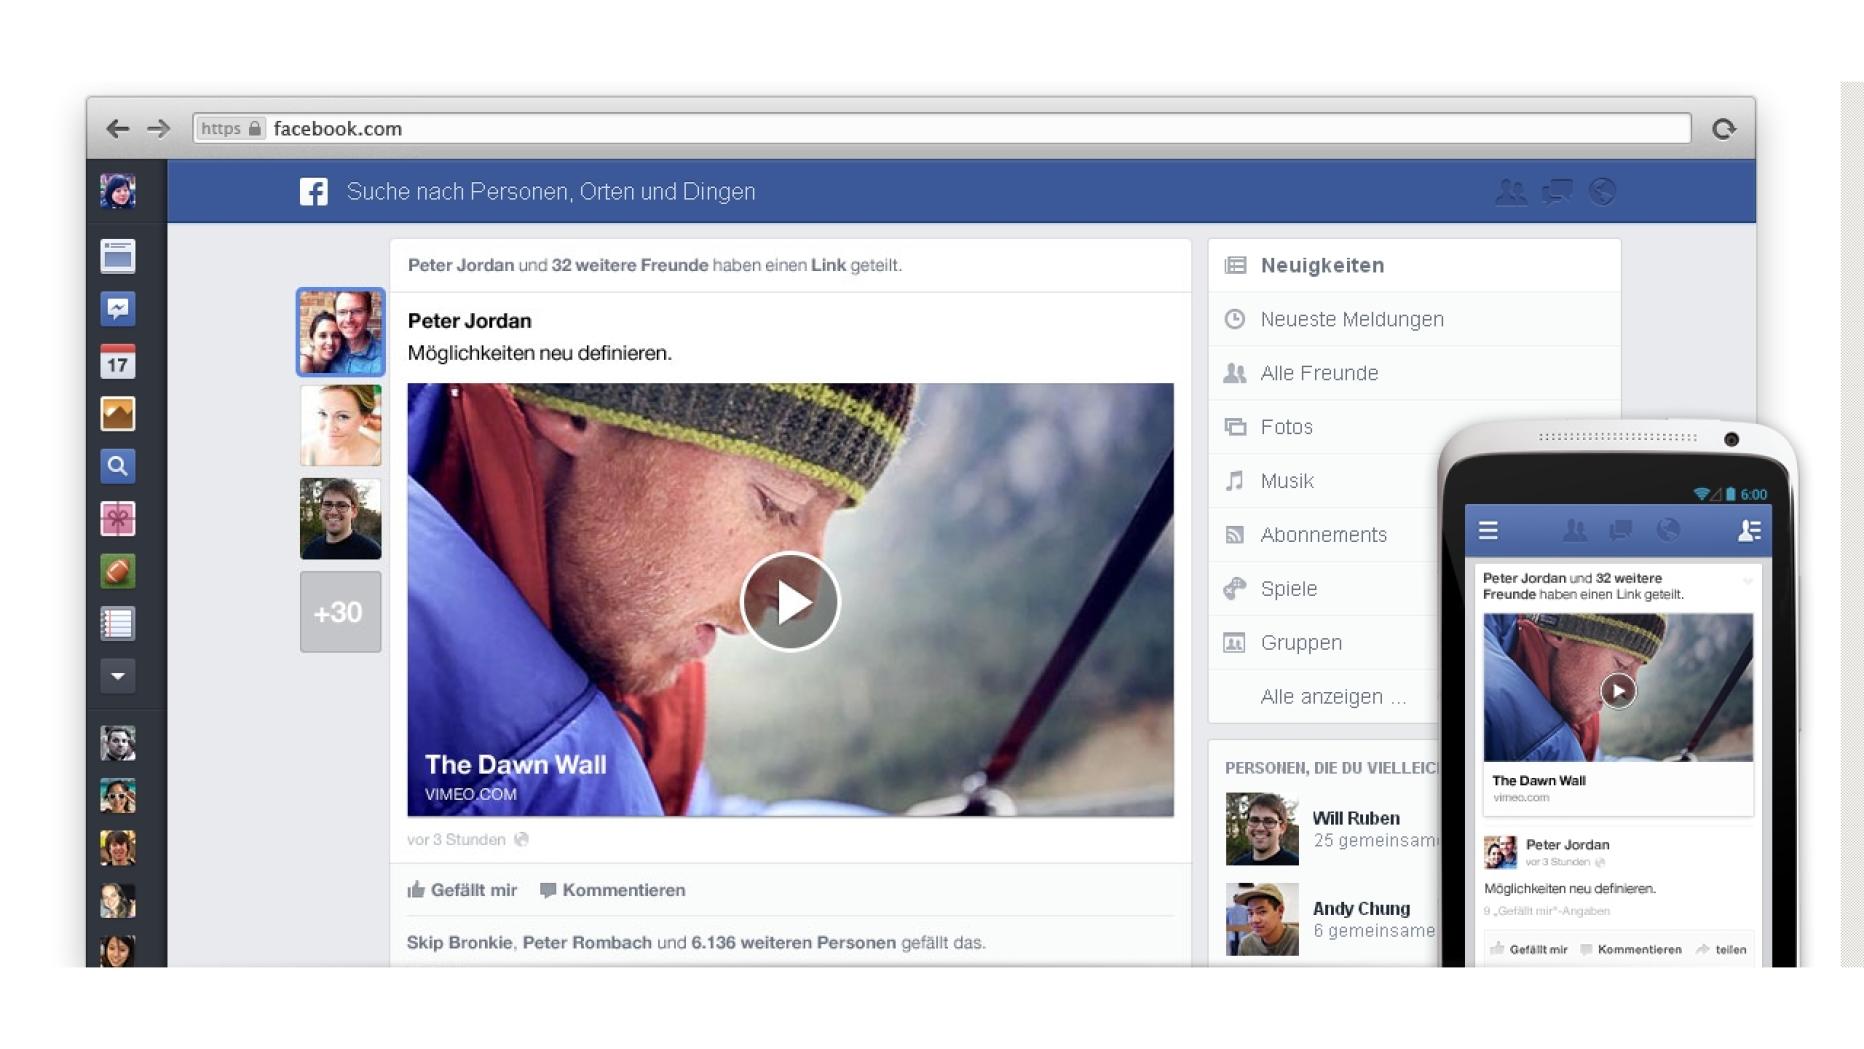Click the magnifier search icon in sidebar
The height and width of the screenshot is (1049, 1864).
click(117, 466)
